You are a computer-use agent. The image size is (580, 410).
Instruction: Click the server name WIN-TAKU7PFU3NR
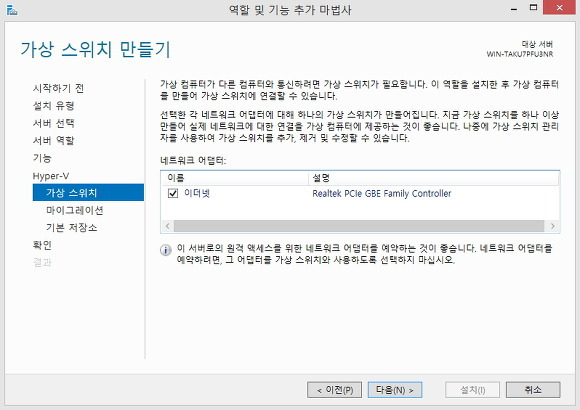pyautogui.click(x=520, y=54)
